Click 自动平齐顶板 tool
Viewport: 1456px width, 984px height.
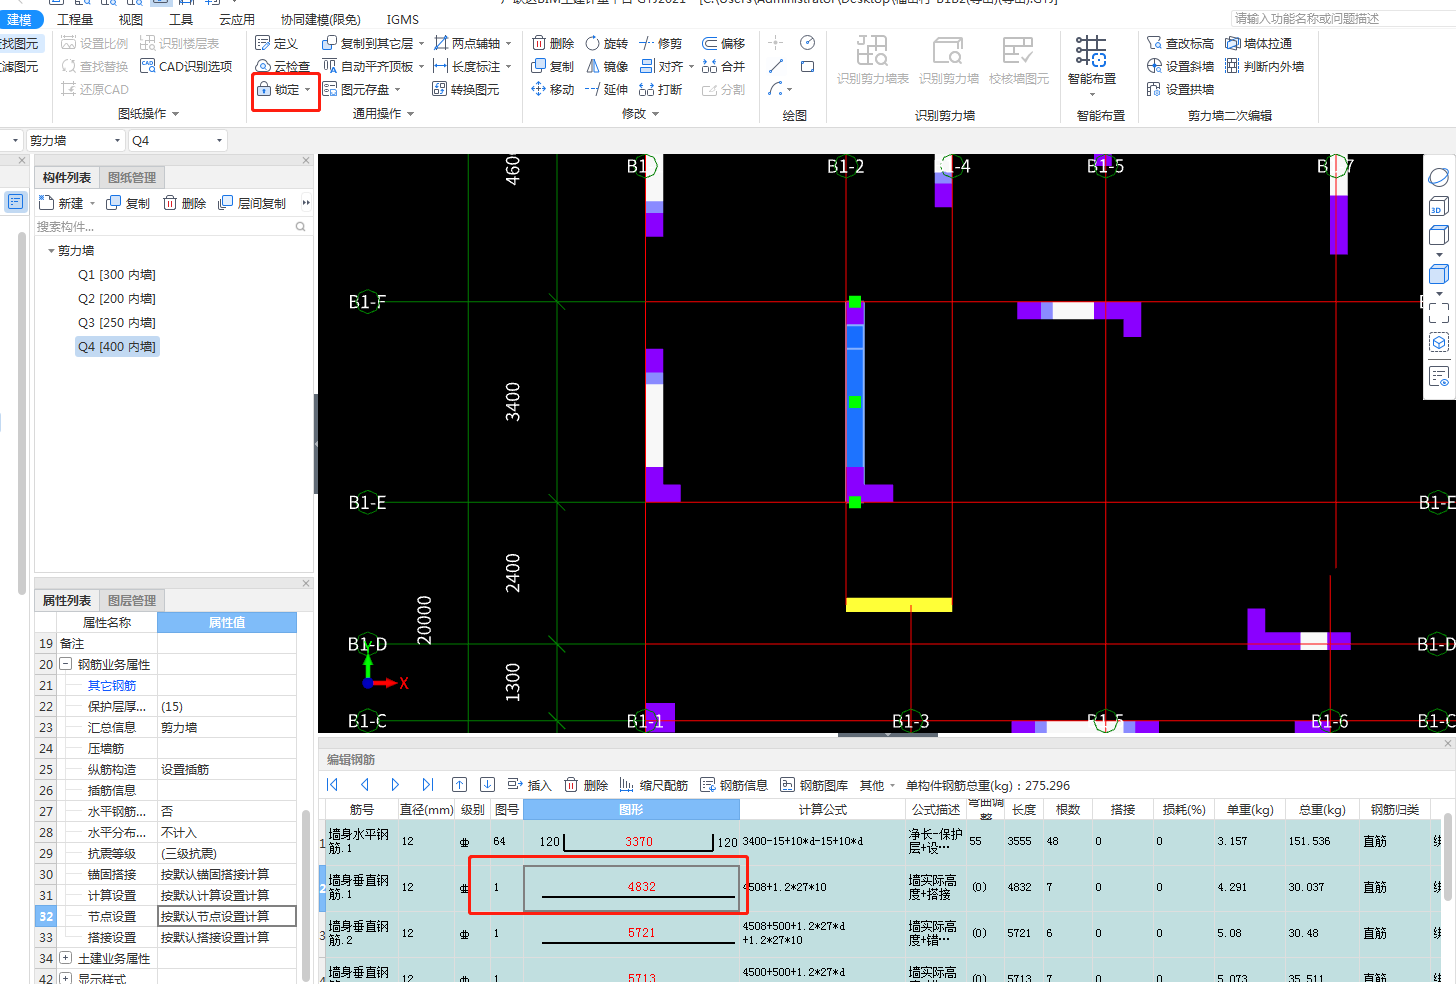point(367,66)
